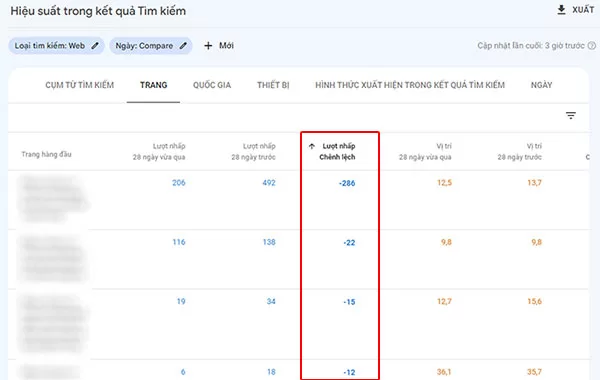
Task: Click the 116 clicks value
Action: tap(179, 242)
